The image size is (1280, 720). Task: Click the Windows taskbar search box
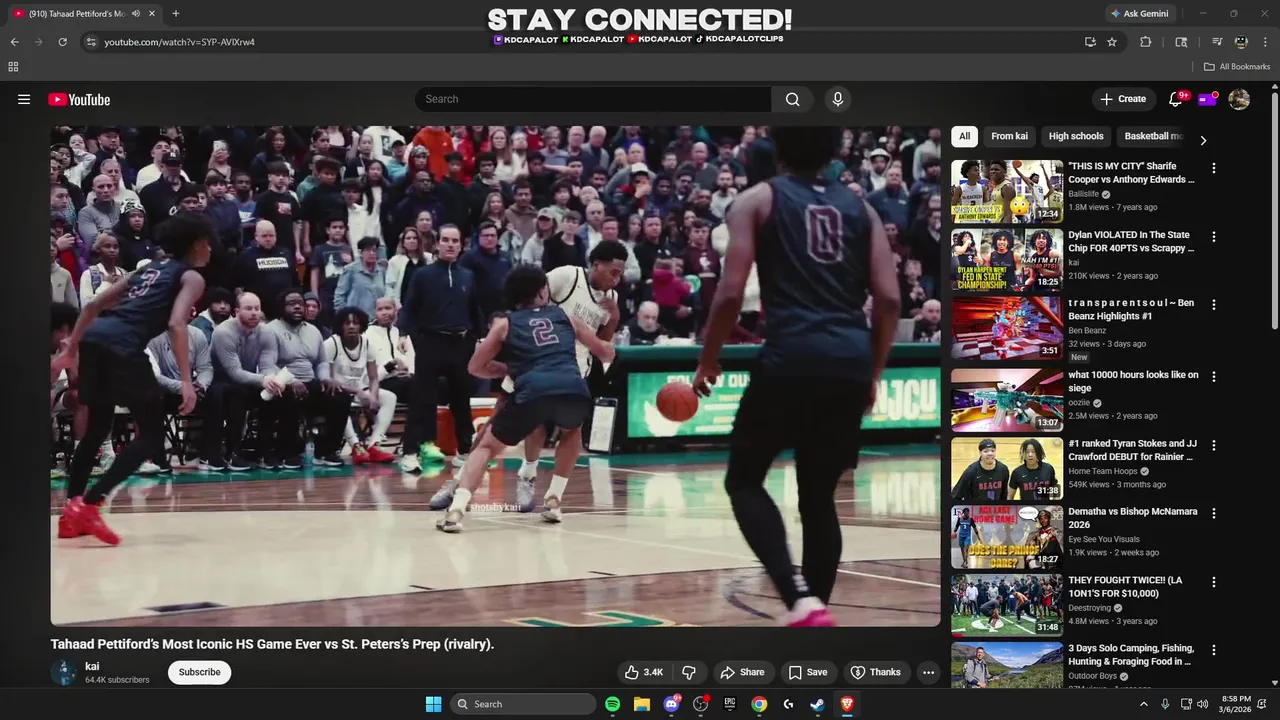pos(522,704)
